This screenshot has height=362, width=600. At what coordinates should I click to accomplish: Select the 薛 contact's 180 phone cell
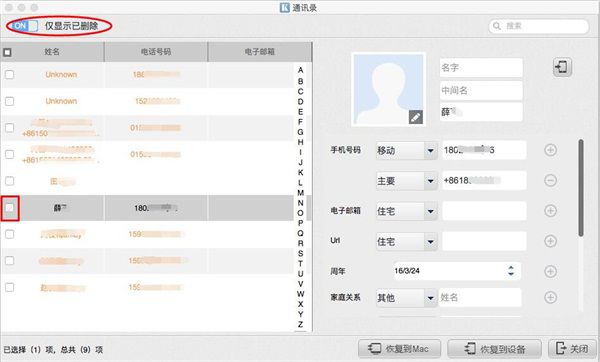pyautogui.click(x=156, y=208)
